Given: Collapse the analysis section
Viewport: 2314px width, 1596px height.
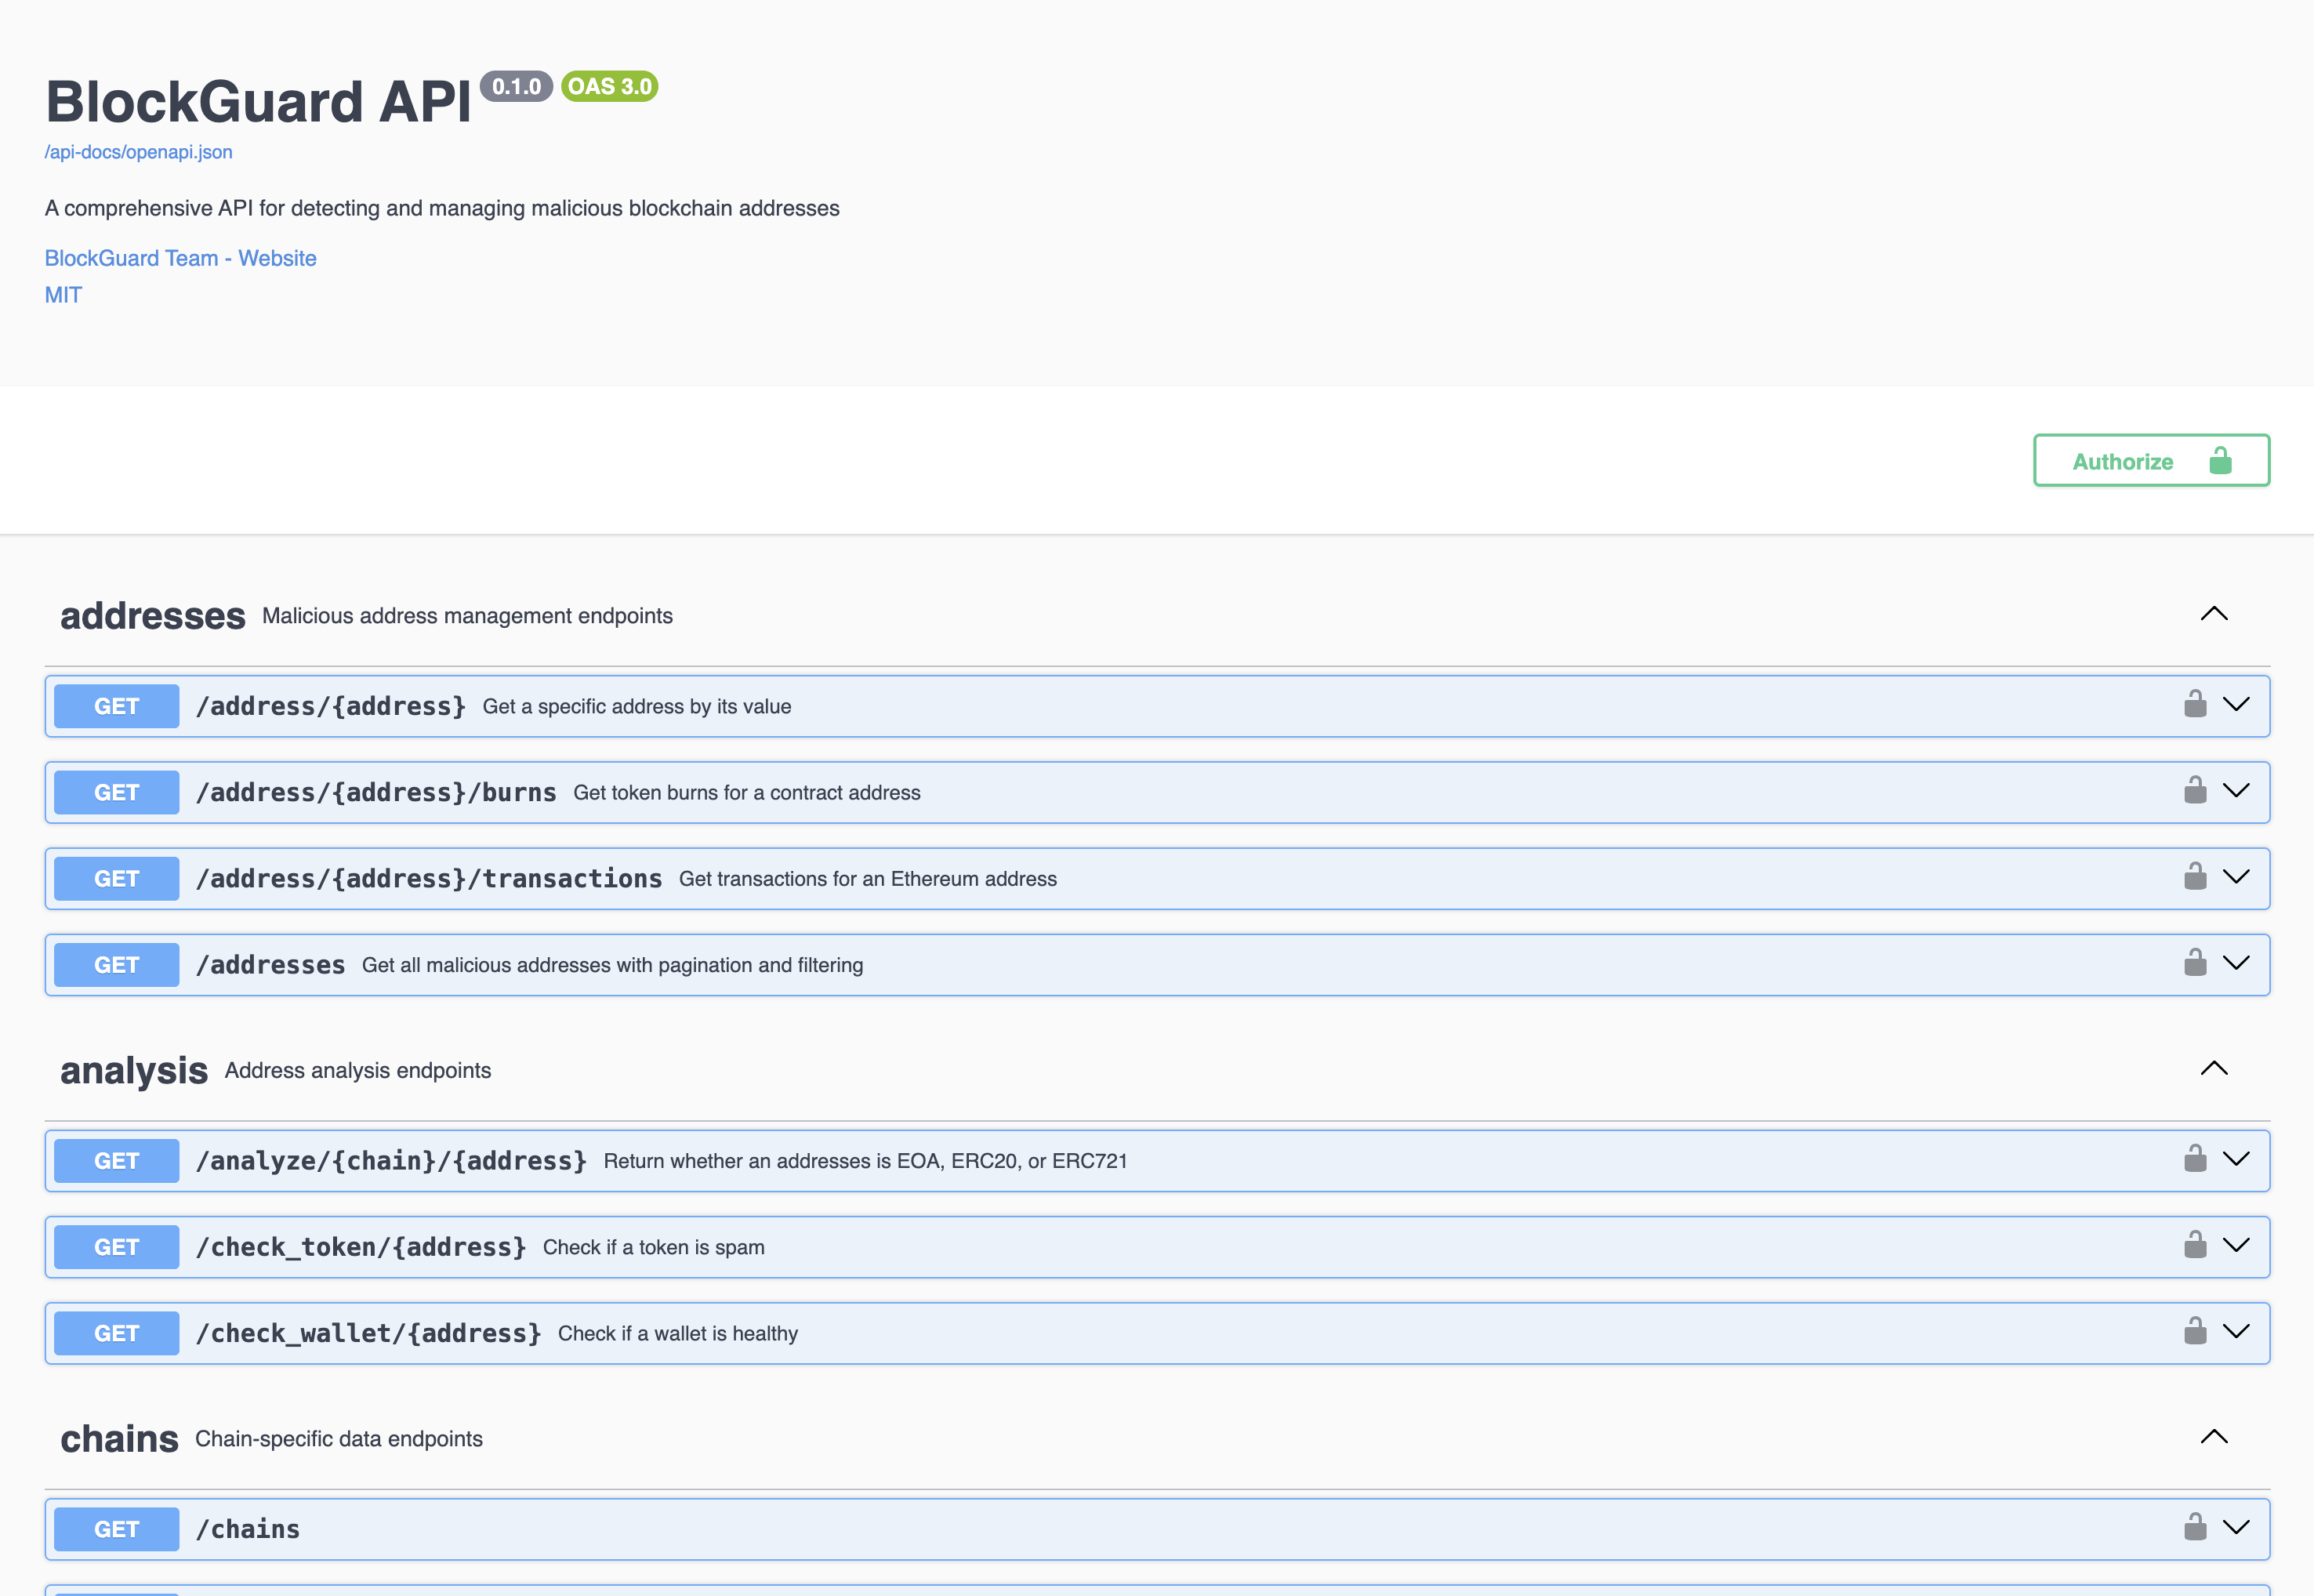Looking at the screenshot, I should (x=2215, y=1068).
